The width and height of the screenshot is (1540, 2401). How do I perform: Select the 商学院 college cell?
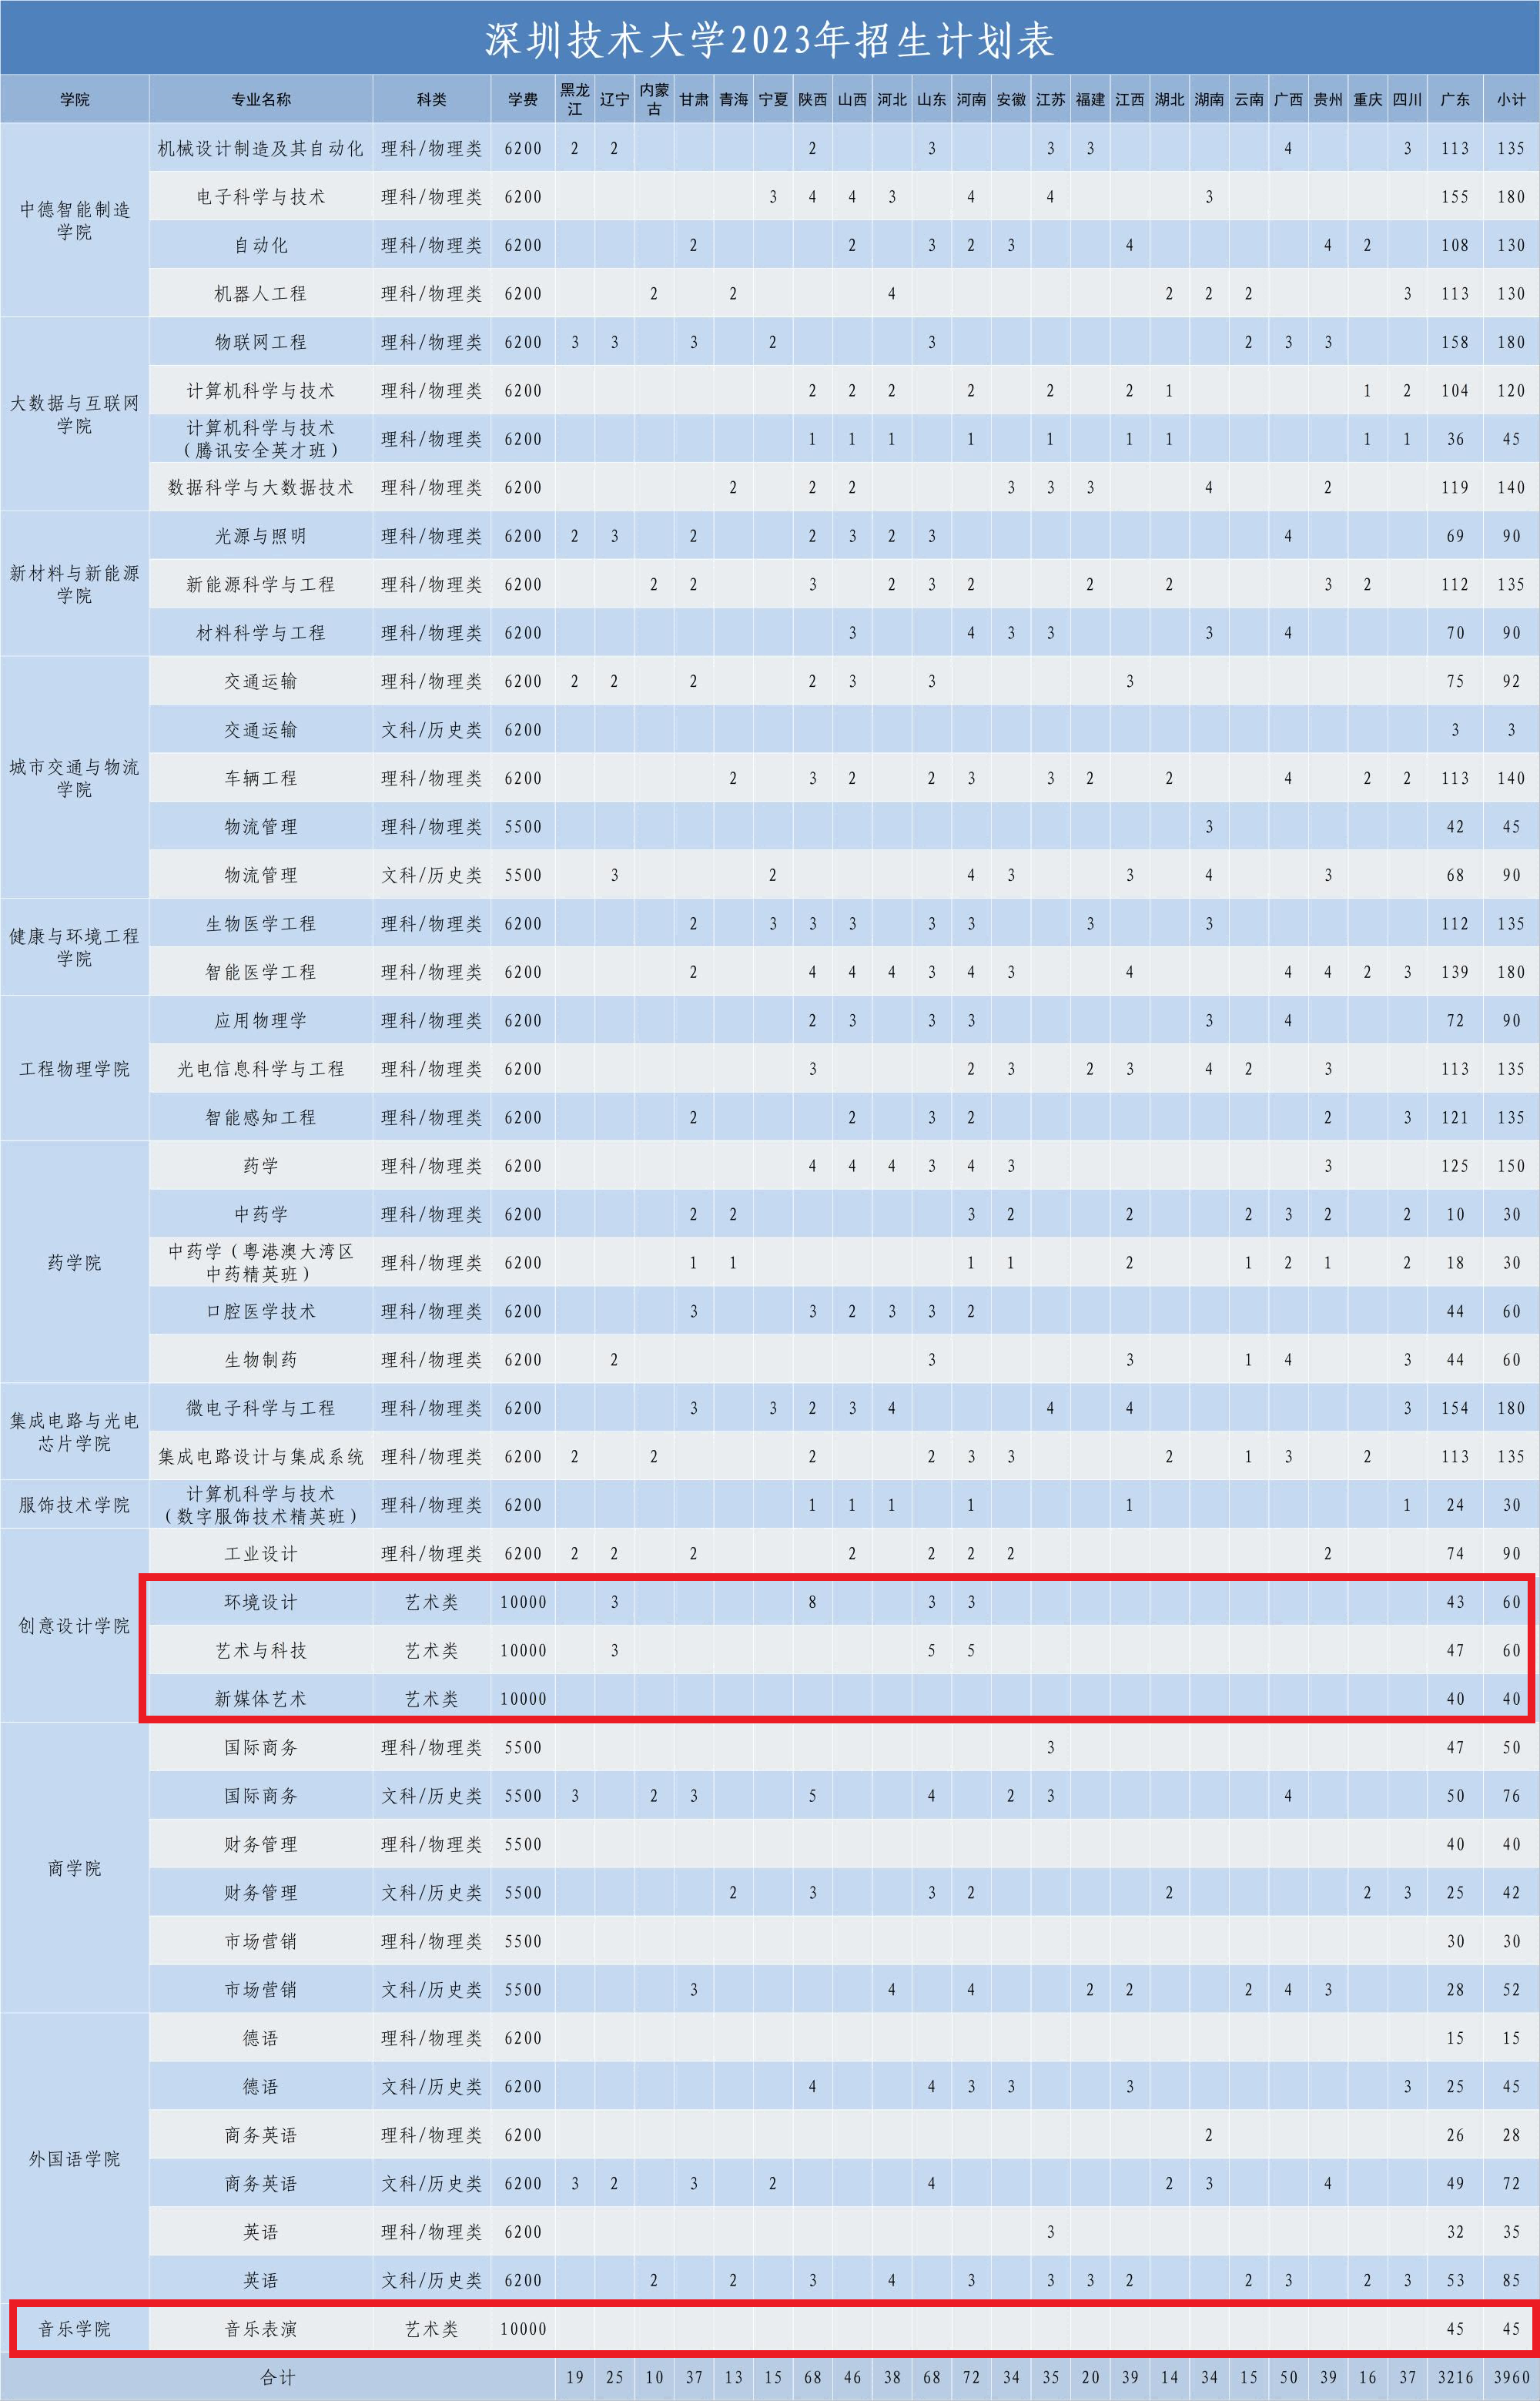pyautogui.click(x=75, y=1868)
